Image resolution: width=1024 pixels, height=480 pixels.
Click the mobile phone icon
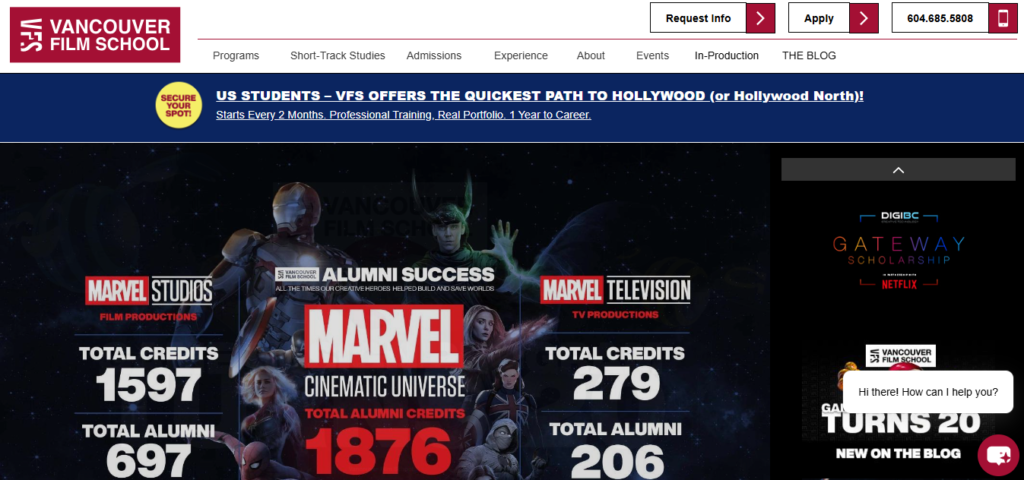(x=1002, y=18)
